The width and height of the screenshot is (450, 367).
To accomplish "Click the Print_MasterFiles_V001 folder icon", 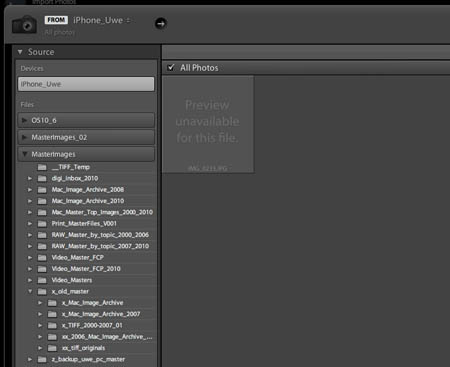I will (42, 224).
